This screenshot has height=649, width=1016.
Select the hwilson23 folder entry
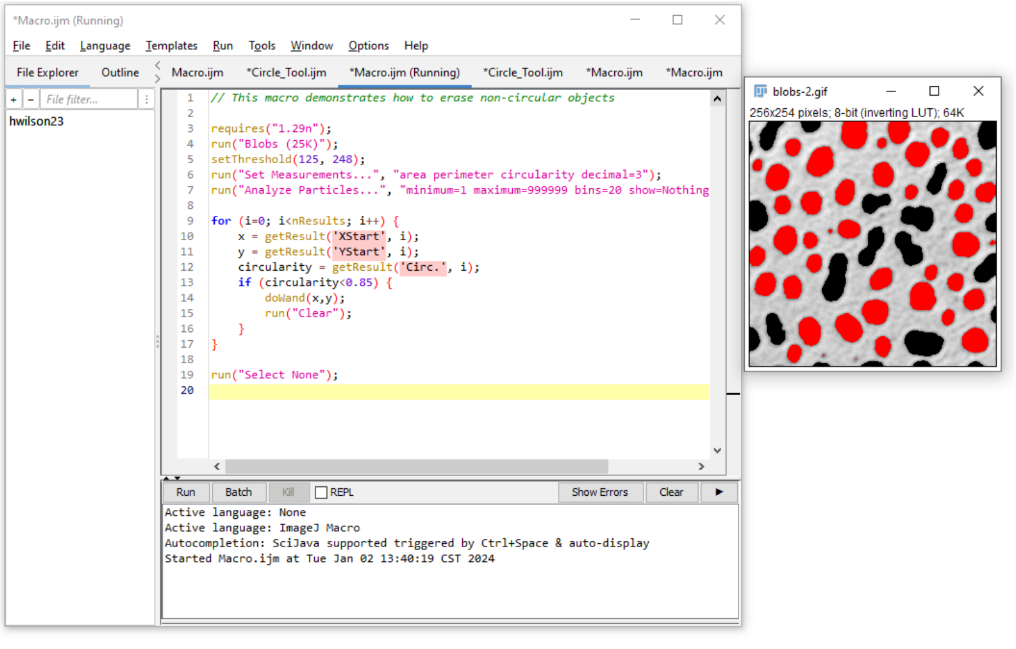pyautogui.click(x=36, y=121)
